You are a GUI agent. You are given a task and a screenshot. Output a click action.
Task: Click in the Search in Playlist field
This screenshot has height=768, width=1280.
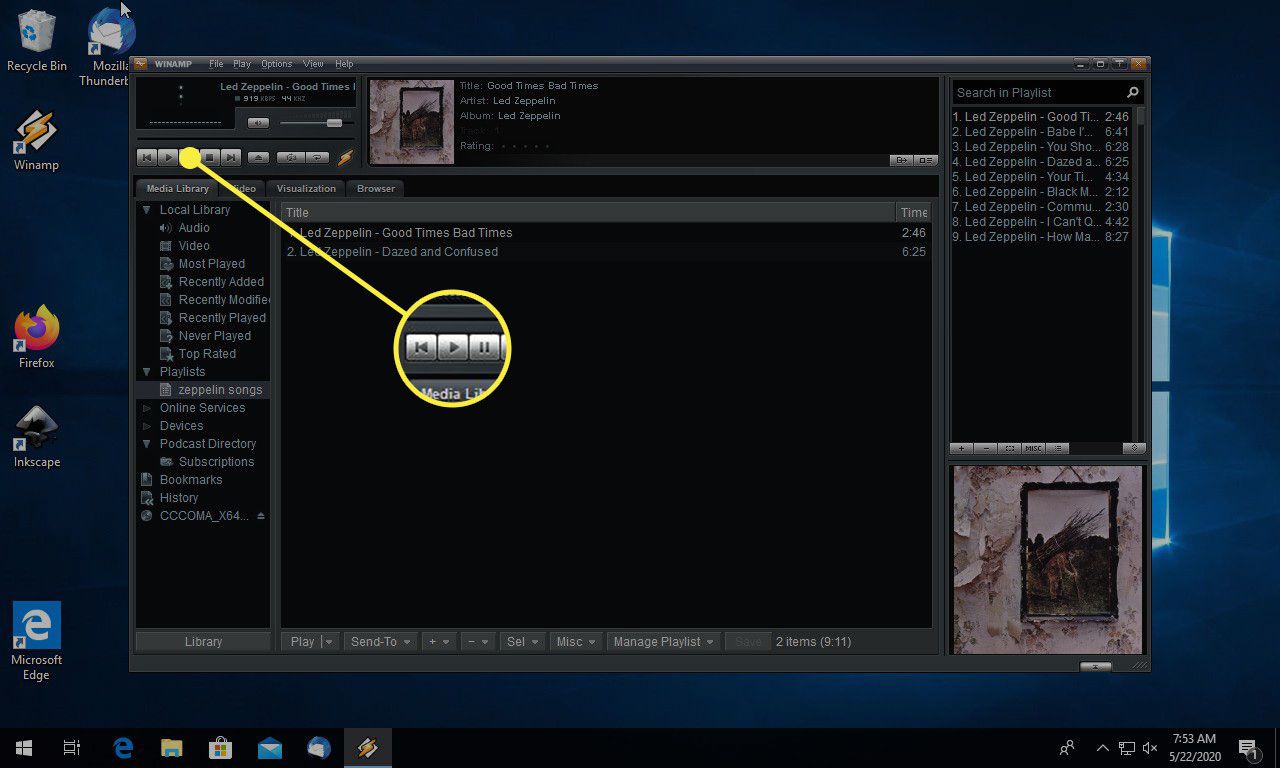(1037, 92)
